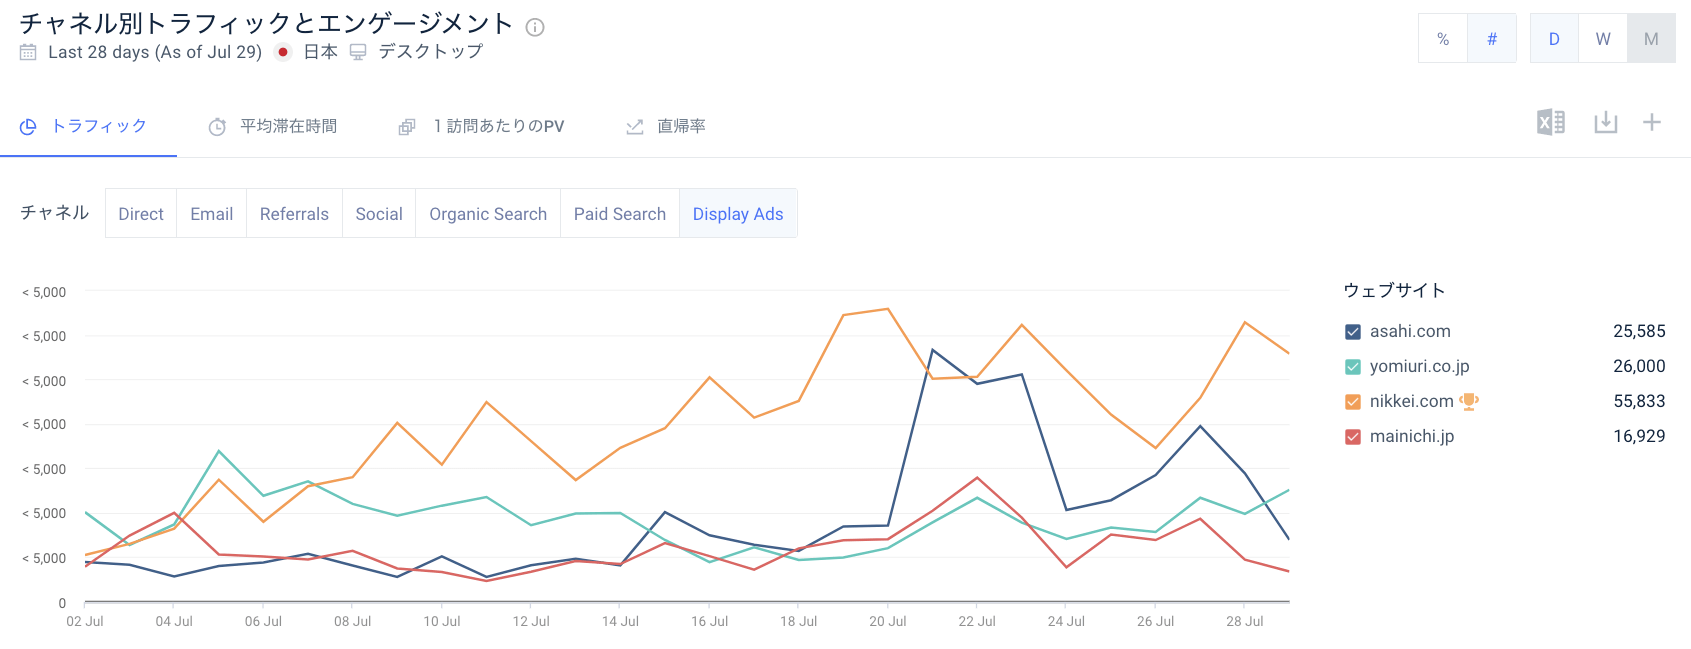
Task: Uncheck the asahi.com checkbox
Action: (1353, 332)
